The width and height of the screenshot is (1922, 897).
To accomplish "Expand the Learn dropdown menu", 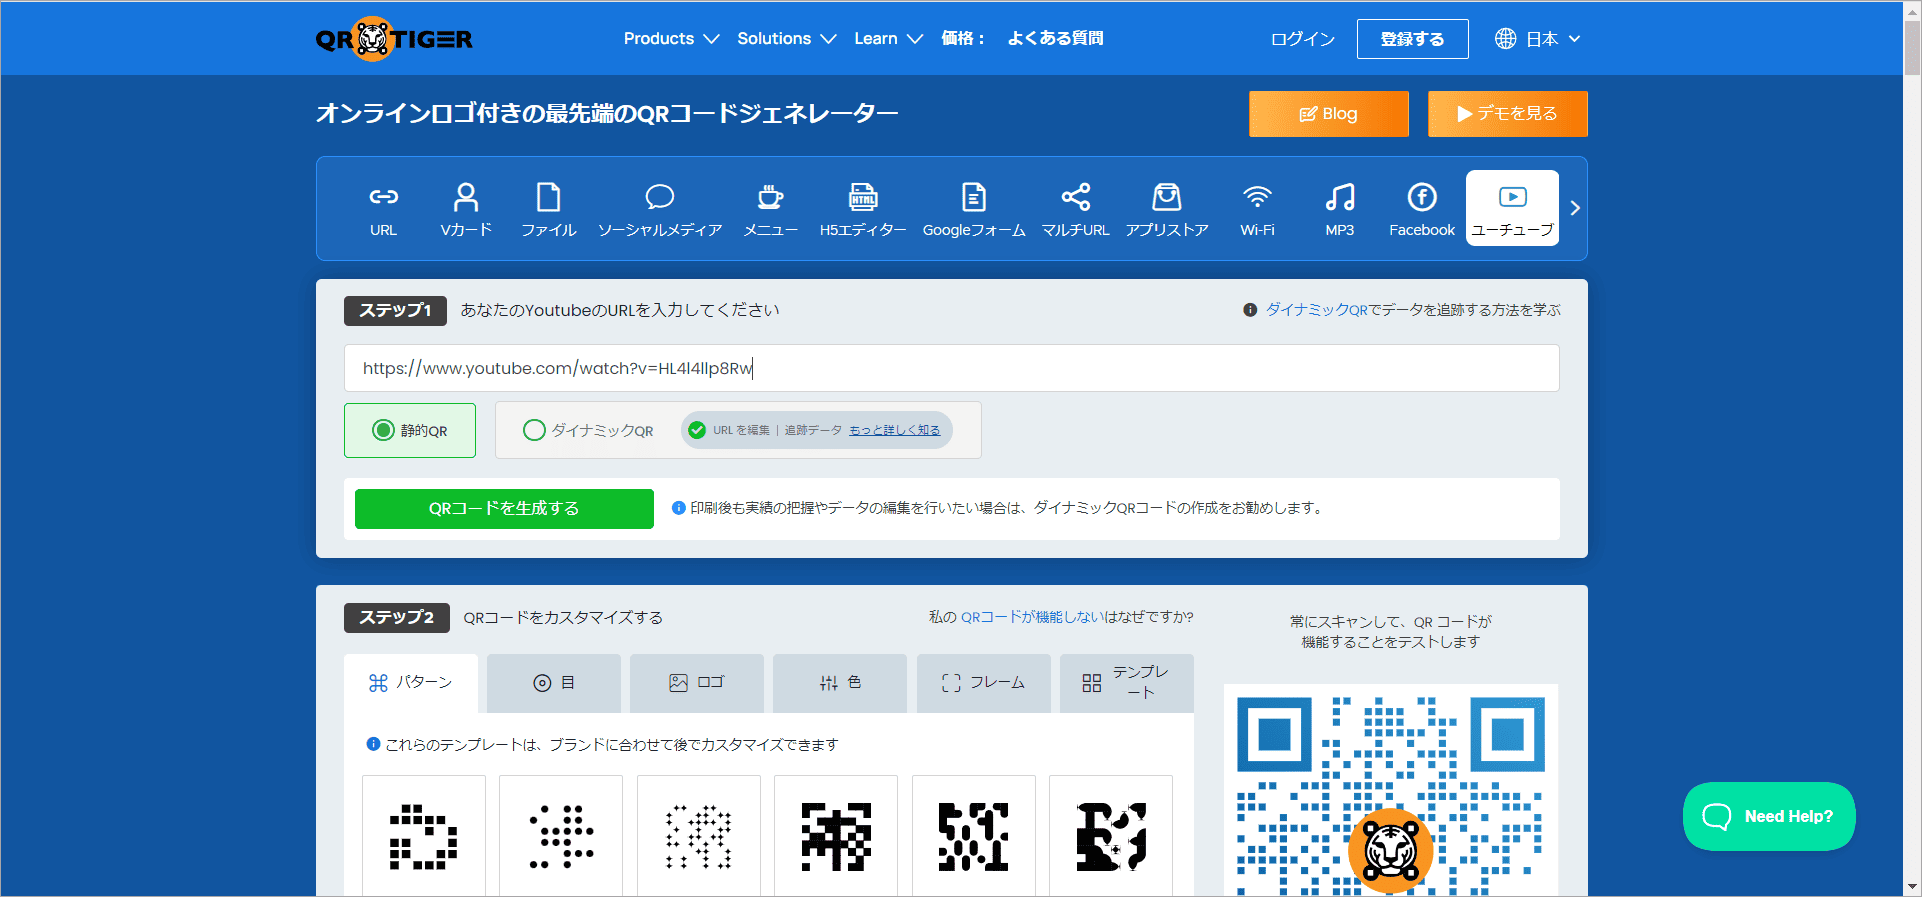I will click(888, 38).
